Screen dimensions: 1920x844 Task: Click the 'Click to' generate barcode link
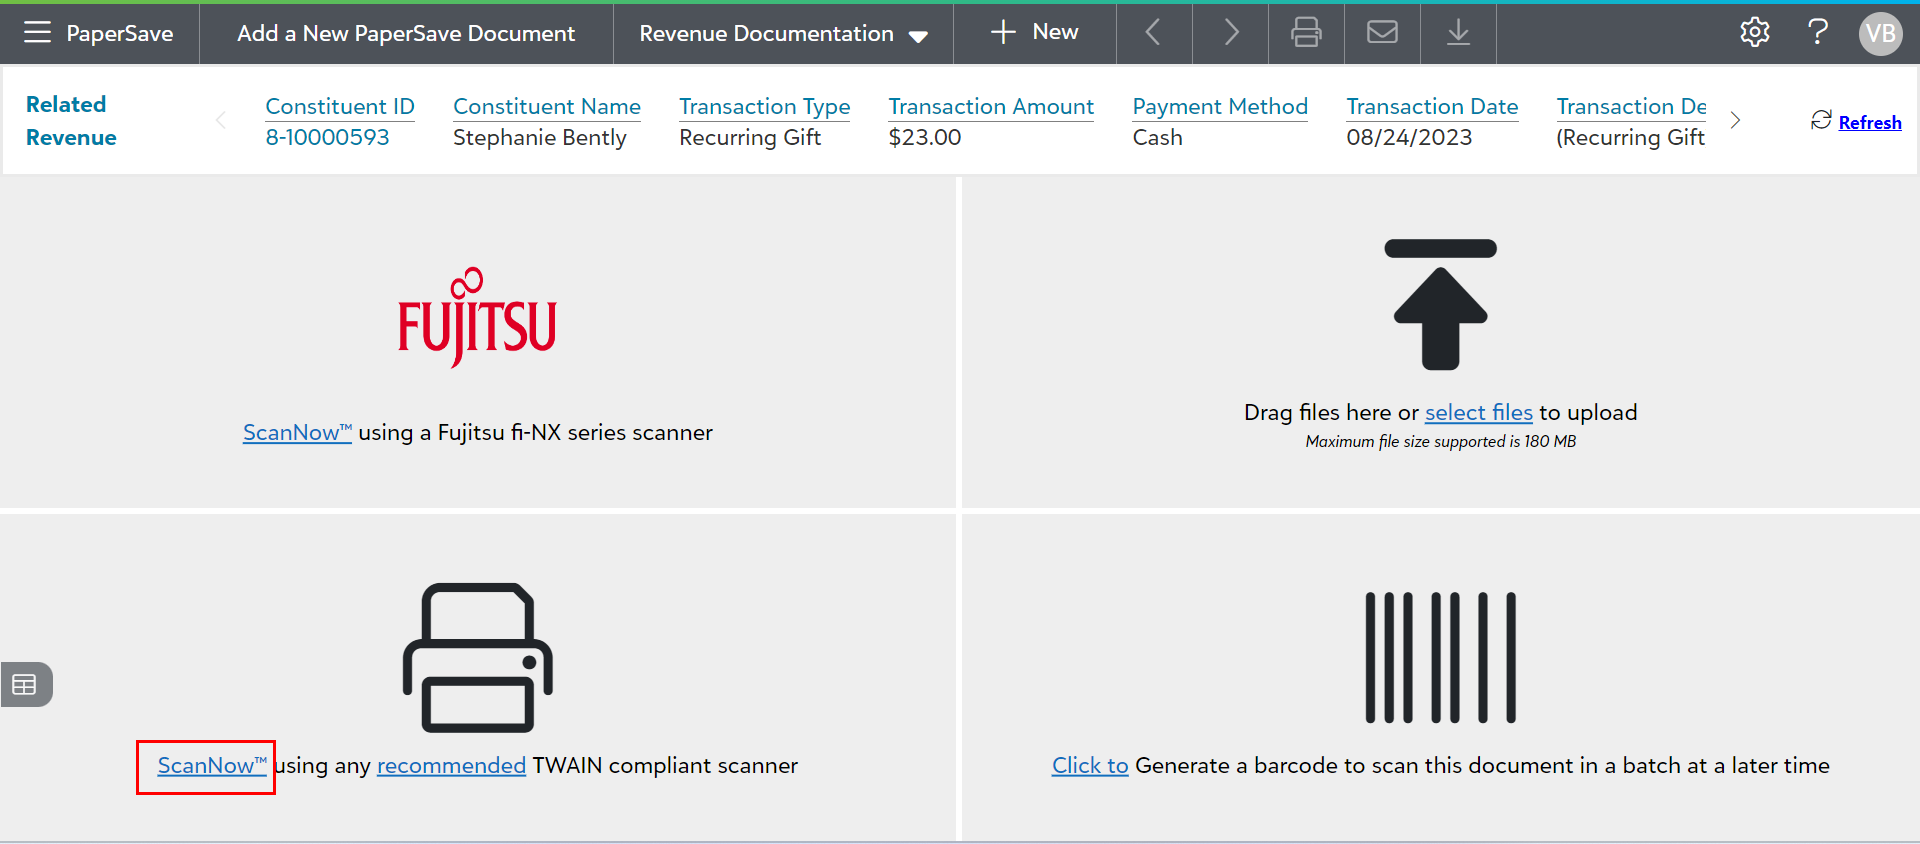point(1090,766)
